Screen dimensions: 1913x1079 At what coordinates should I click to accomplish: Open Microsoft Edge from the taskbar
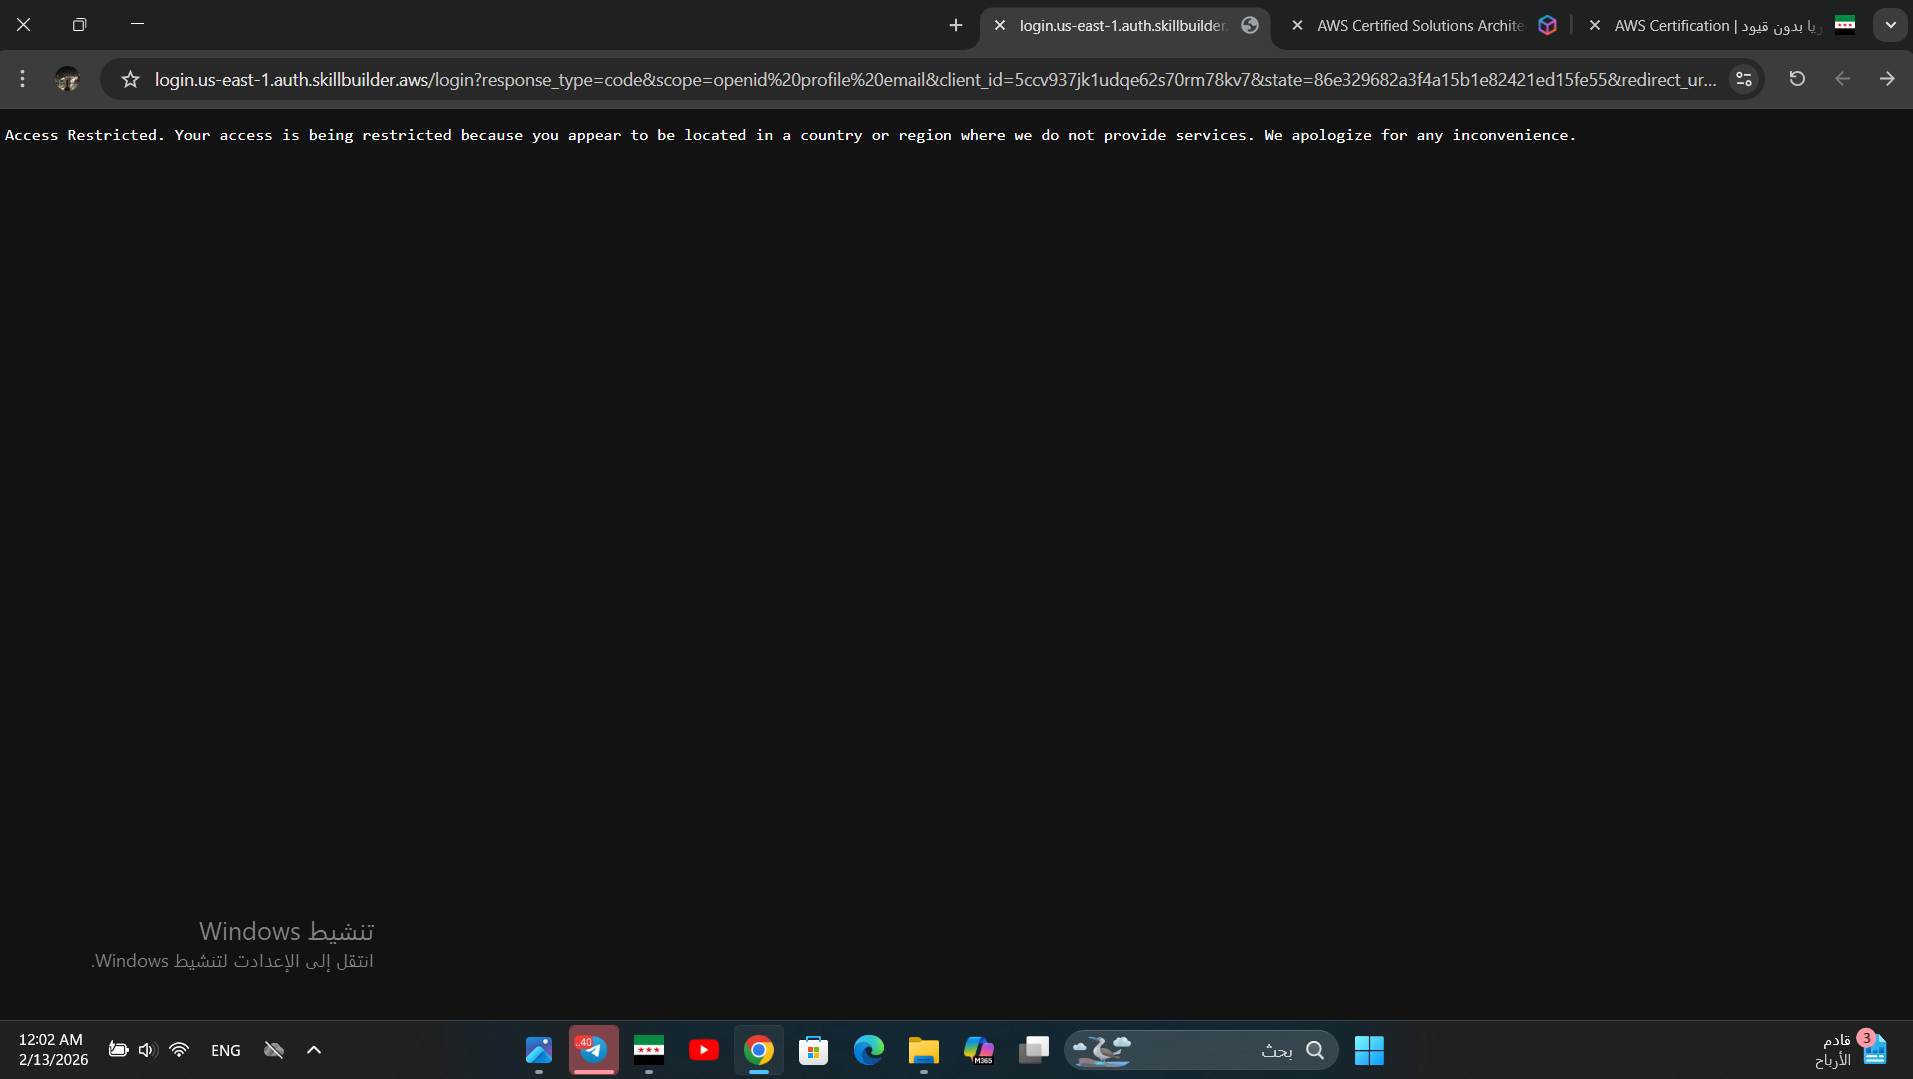[x=868, y=1050]
